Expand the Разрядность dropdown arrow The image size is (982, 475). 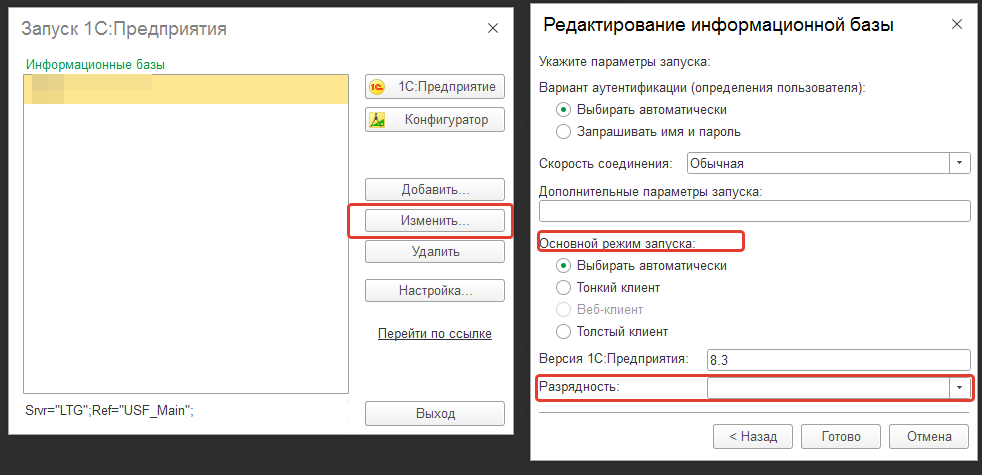[x=959, y=389]
